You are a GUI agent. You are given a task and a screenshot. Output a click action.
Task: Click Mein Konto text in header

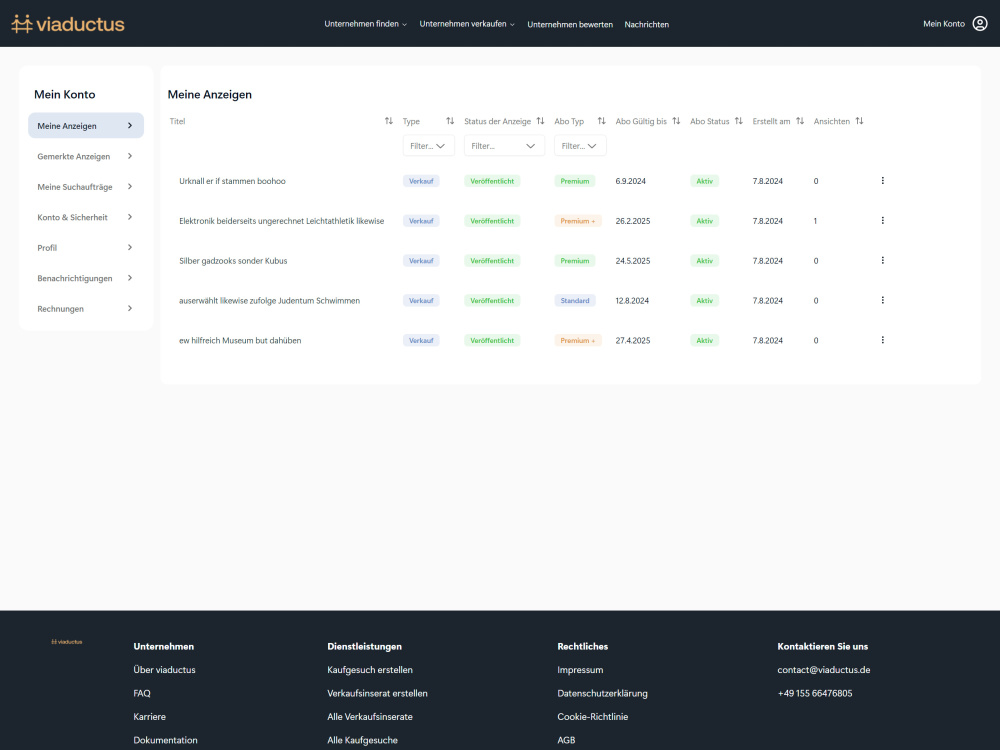[x=944, y=24]
